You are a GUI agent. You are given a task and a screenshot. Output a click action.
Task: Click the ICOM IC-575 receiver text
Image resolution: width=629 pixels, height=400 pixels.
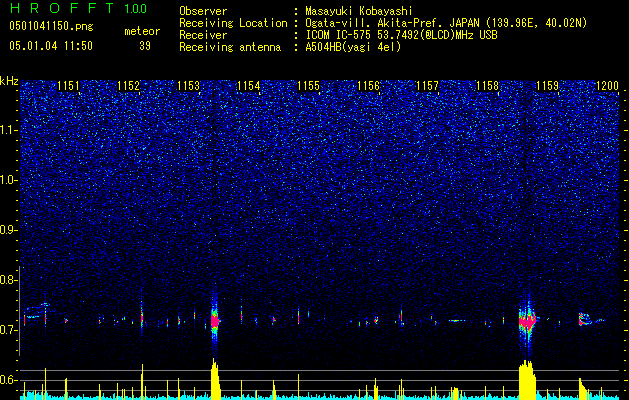coord(401,35)
